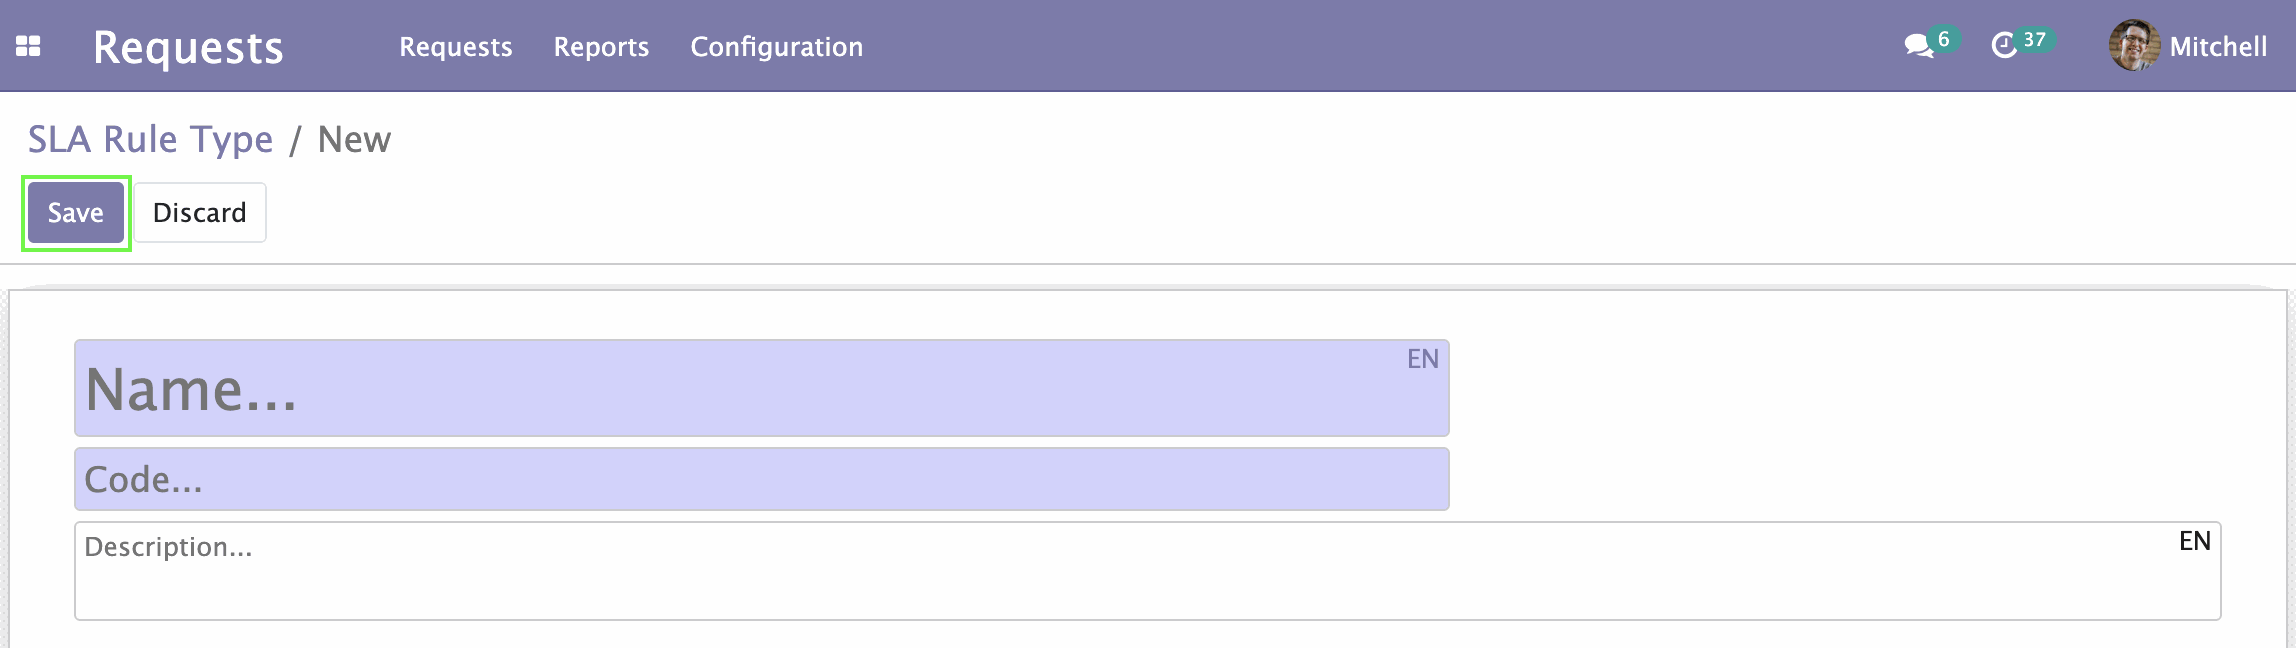Open the activities clock icon
The image size is (2296, 648).
2004,46
